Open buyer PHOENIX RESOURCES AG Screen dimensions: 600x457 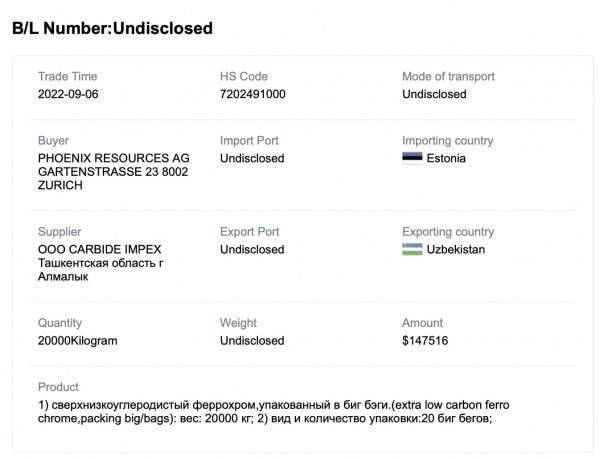pyautogui.click(x=113, y=158)
